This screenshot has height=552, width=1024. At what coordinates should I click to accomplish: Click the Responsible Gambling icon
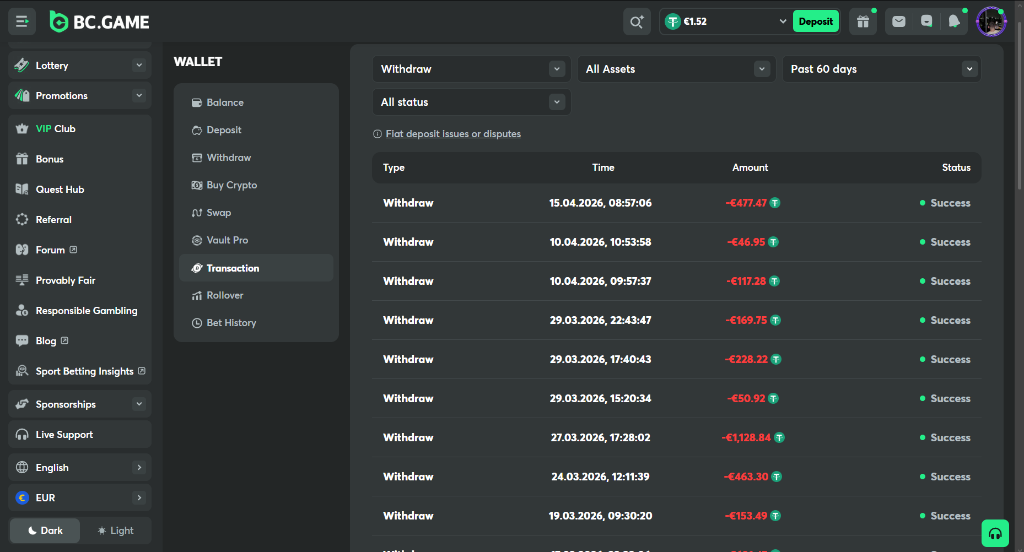click(22, 310)
